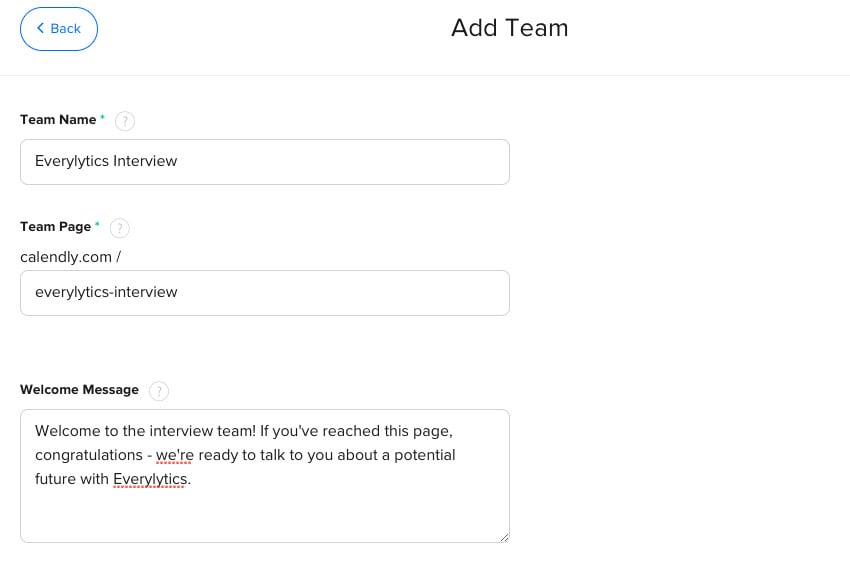
Task: Focus the Team Name input field
Action: click(x=265, y=161)
